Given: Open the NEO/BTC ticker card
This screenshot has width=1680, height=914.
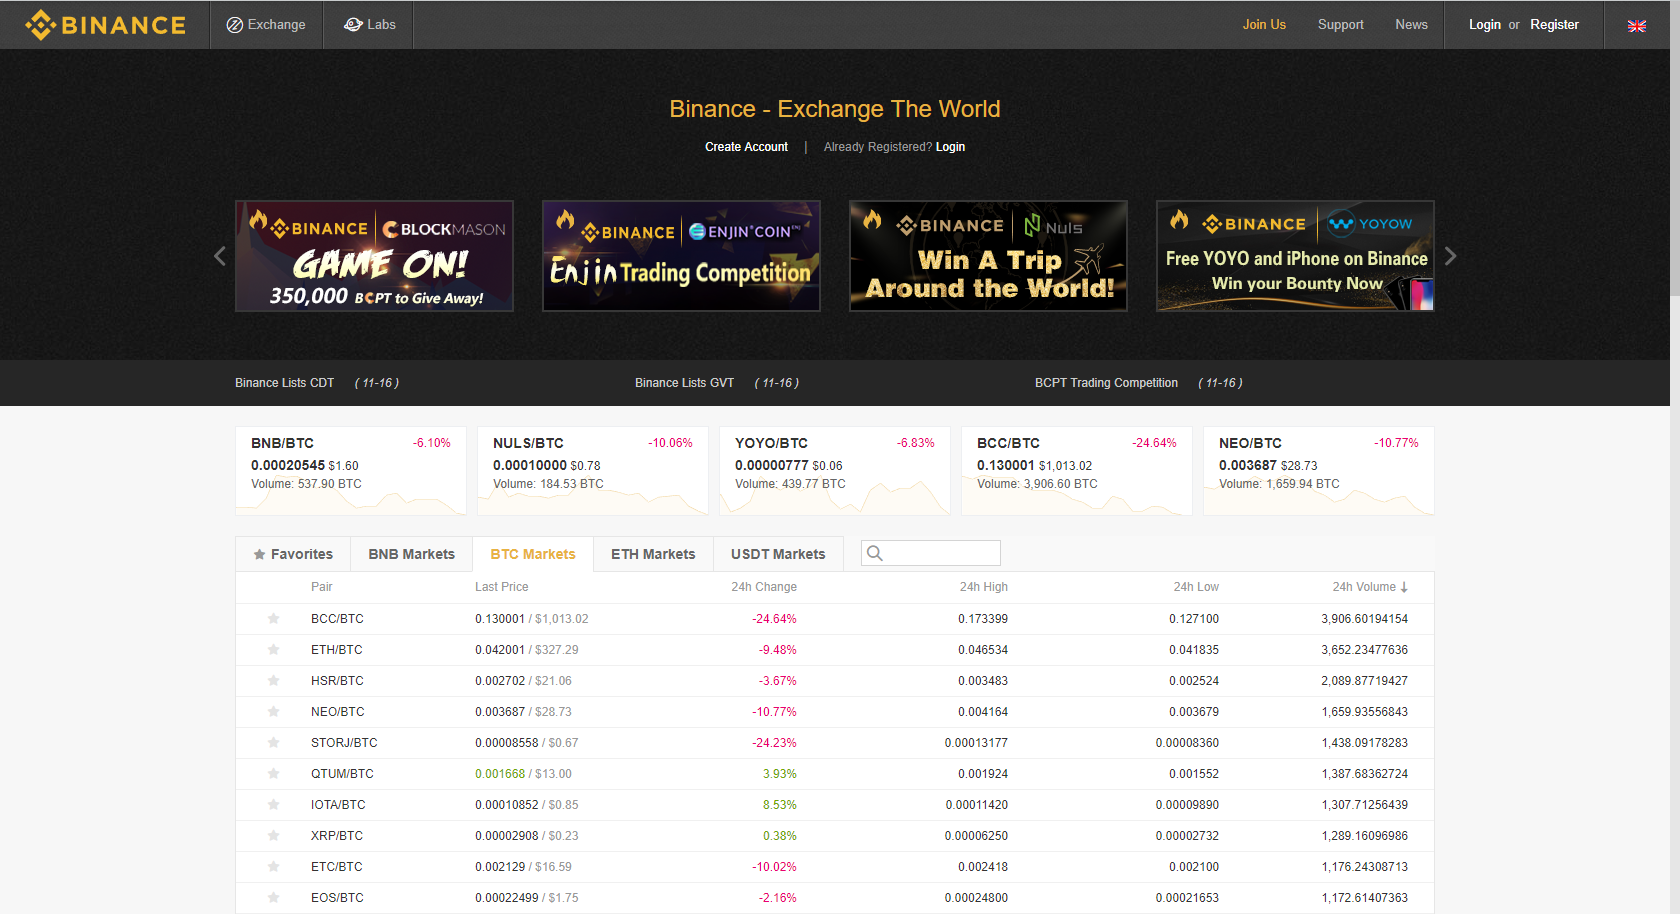Looking at the screenshot, I should click(1319, 471).
